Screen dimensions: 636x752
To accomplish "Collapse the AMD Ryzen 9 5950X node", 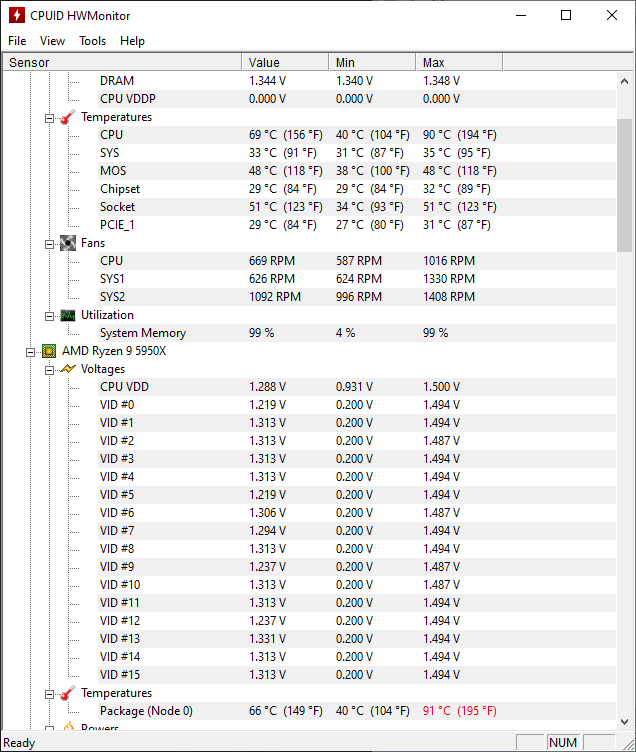I will (x=30, y=352).
